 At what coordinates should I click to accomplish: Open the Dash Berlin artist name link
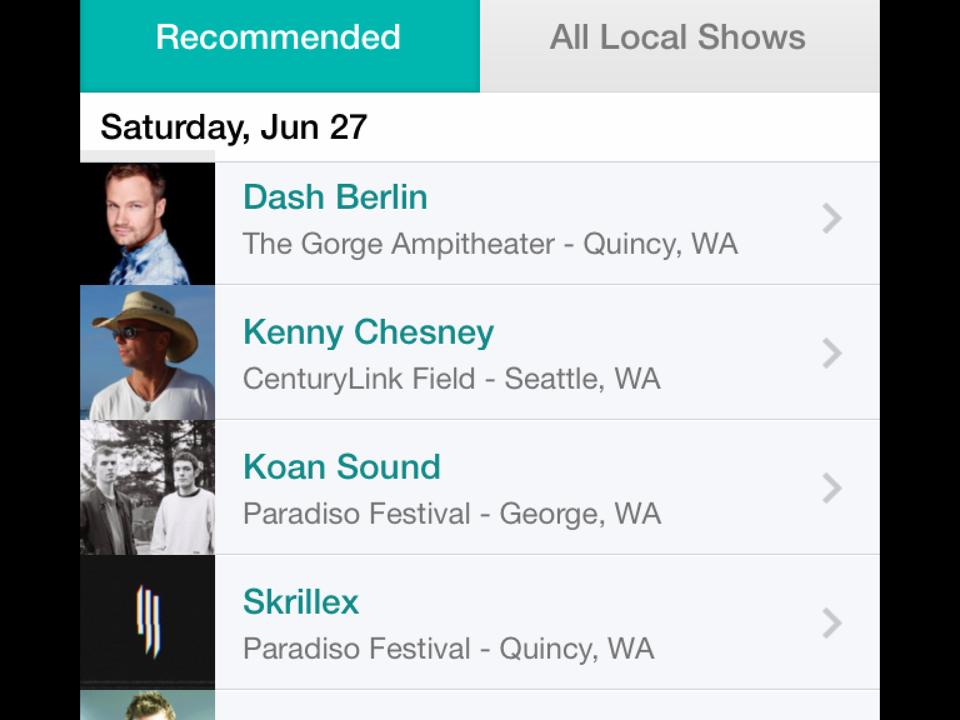[335, 197]
